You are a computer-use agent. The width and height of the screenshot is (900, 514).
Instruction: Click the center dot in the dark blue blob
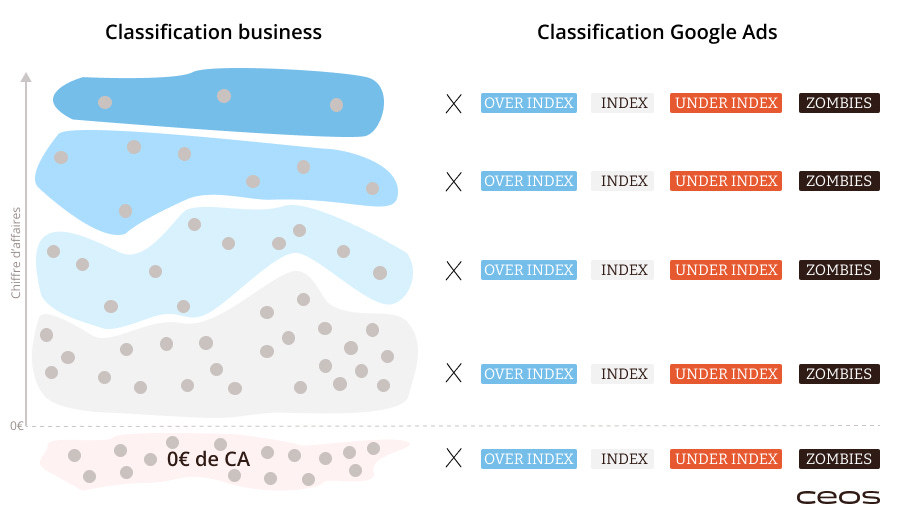[224, 96]
